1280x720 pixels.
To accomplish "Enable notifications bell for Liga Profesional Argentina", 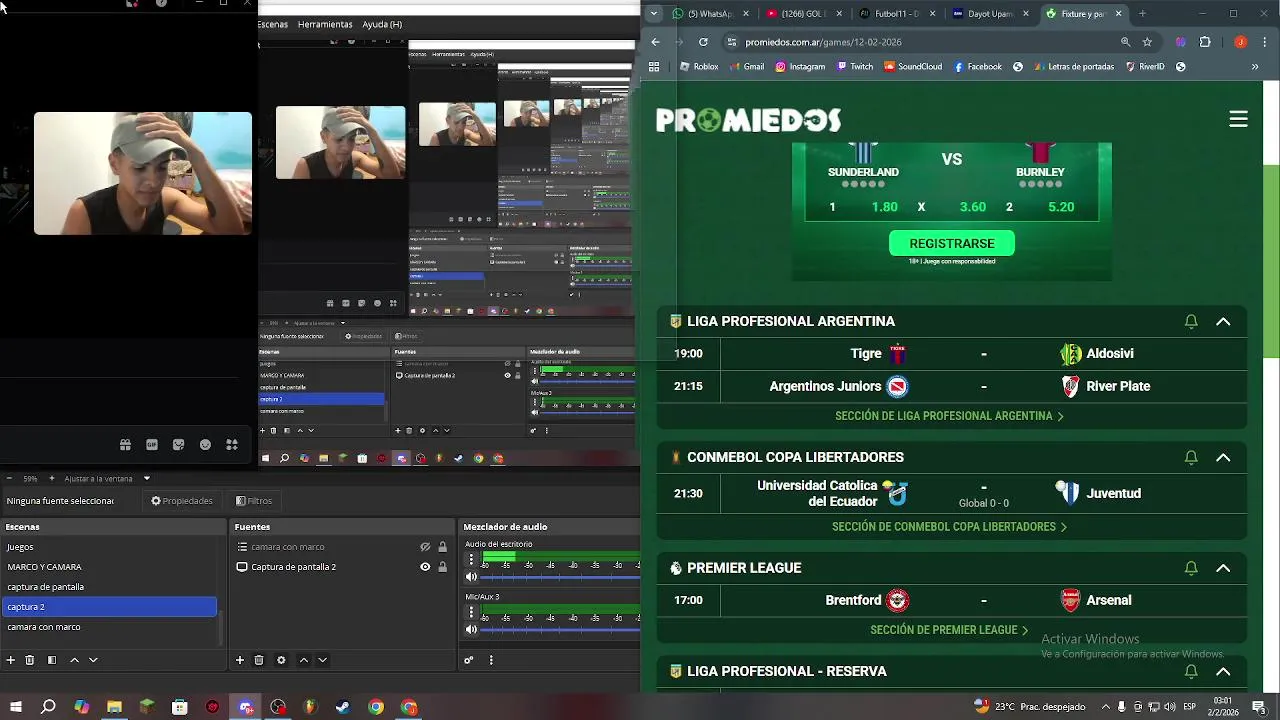I will point(1191,321).
